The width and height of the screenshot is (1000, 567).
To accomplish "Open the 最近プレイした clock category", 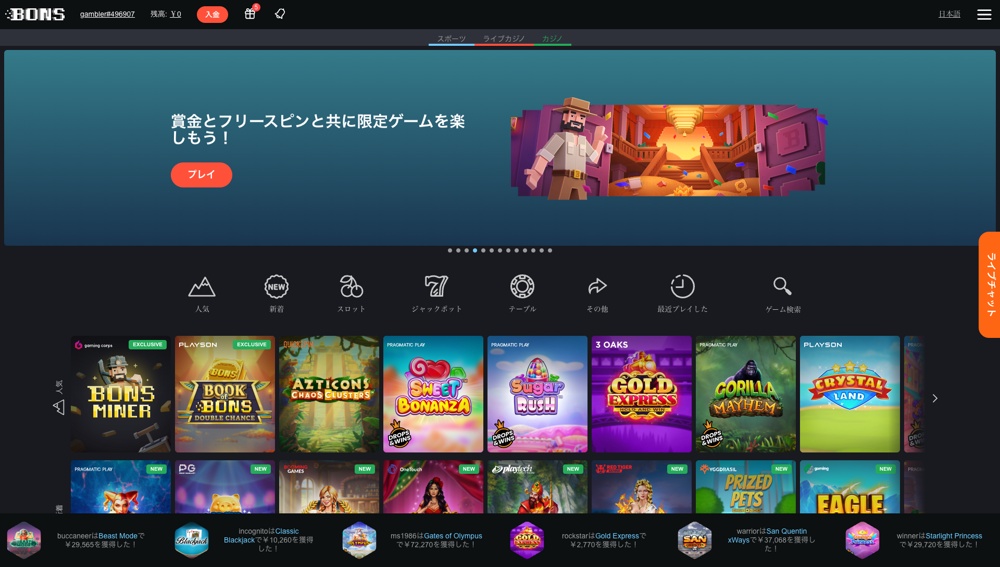I will click(682, 293).
